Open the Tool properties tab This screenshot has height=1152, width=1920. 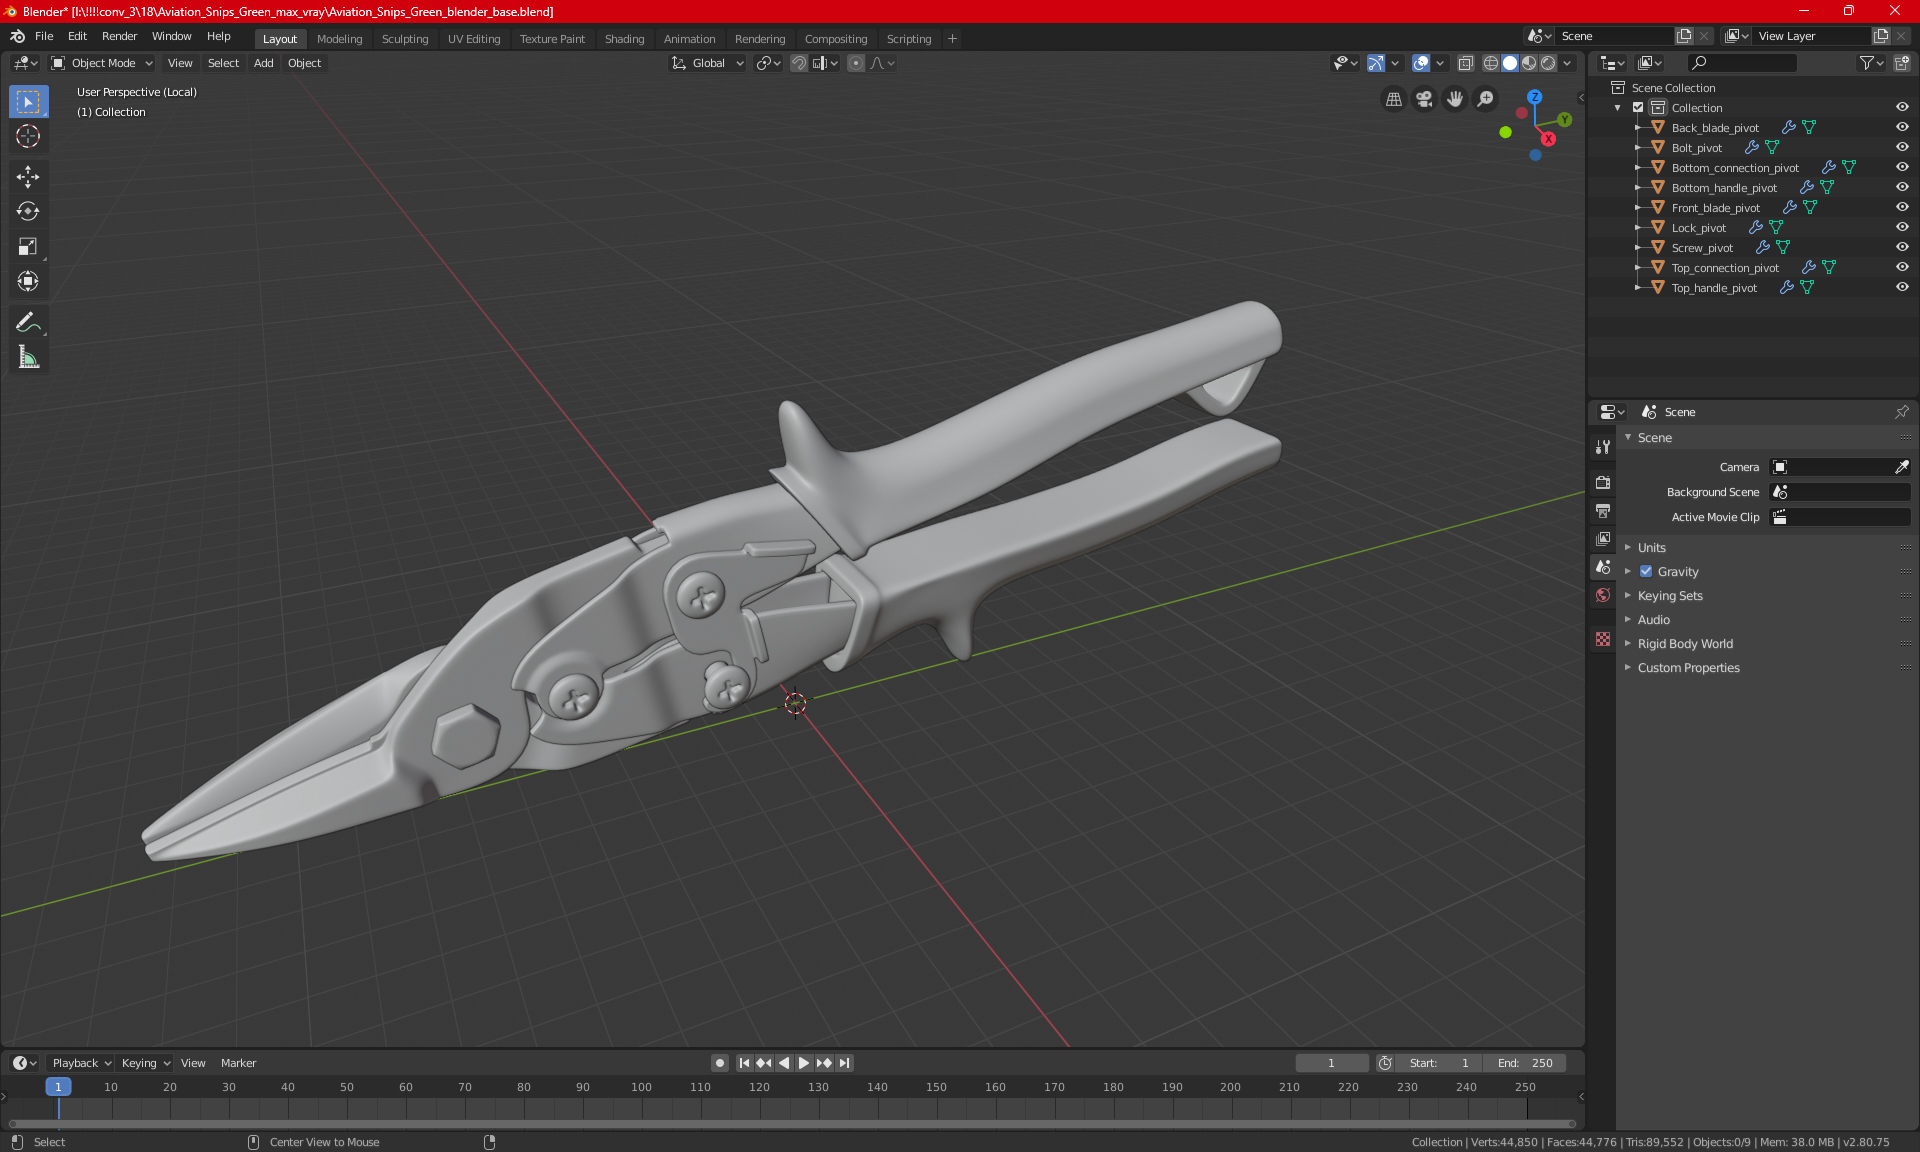coord(1603,447)
